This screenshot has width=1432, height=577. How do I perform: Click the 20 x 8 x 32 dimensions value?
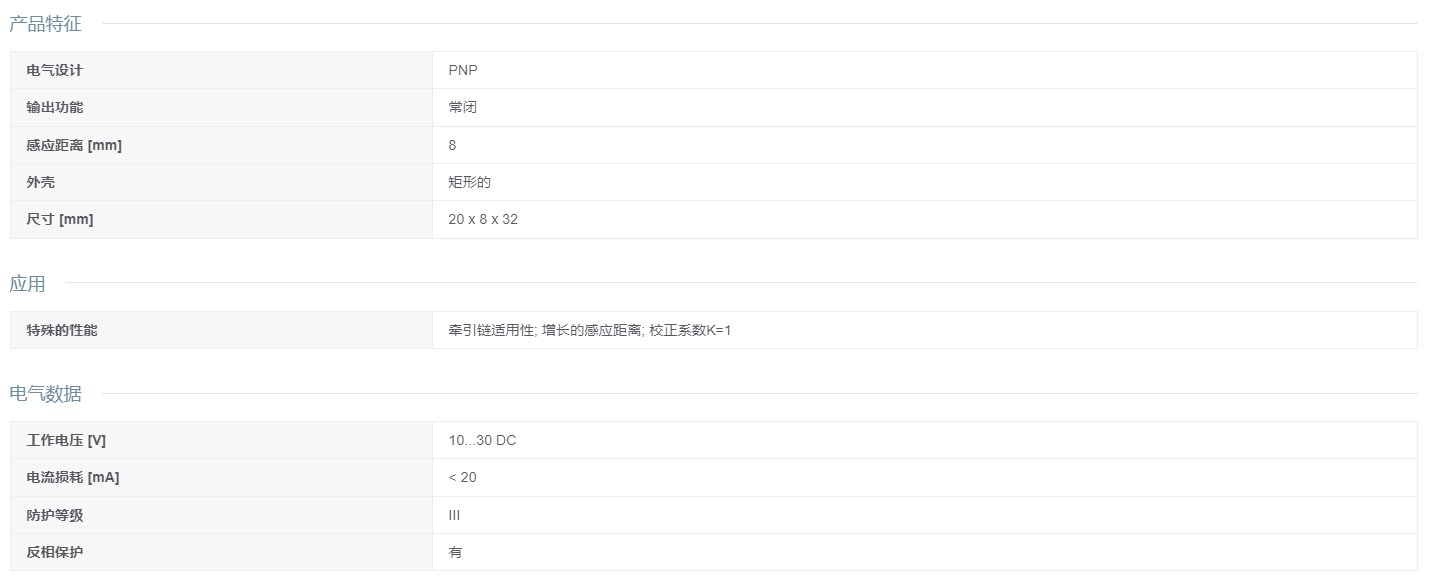click(483, 219)
